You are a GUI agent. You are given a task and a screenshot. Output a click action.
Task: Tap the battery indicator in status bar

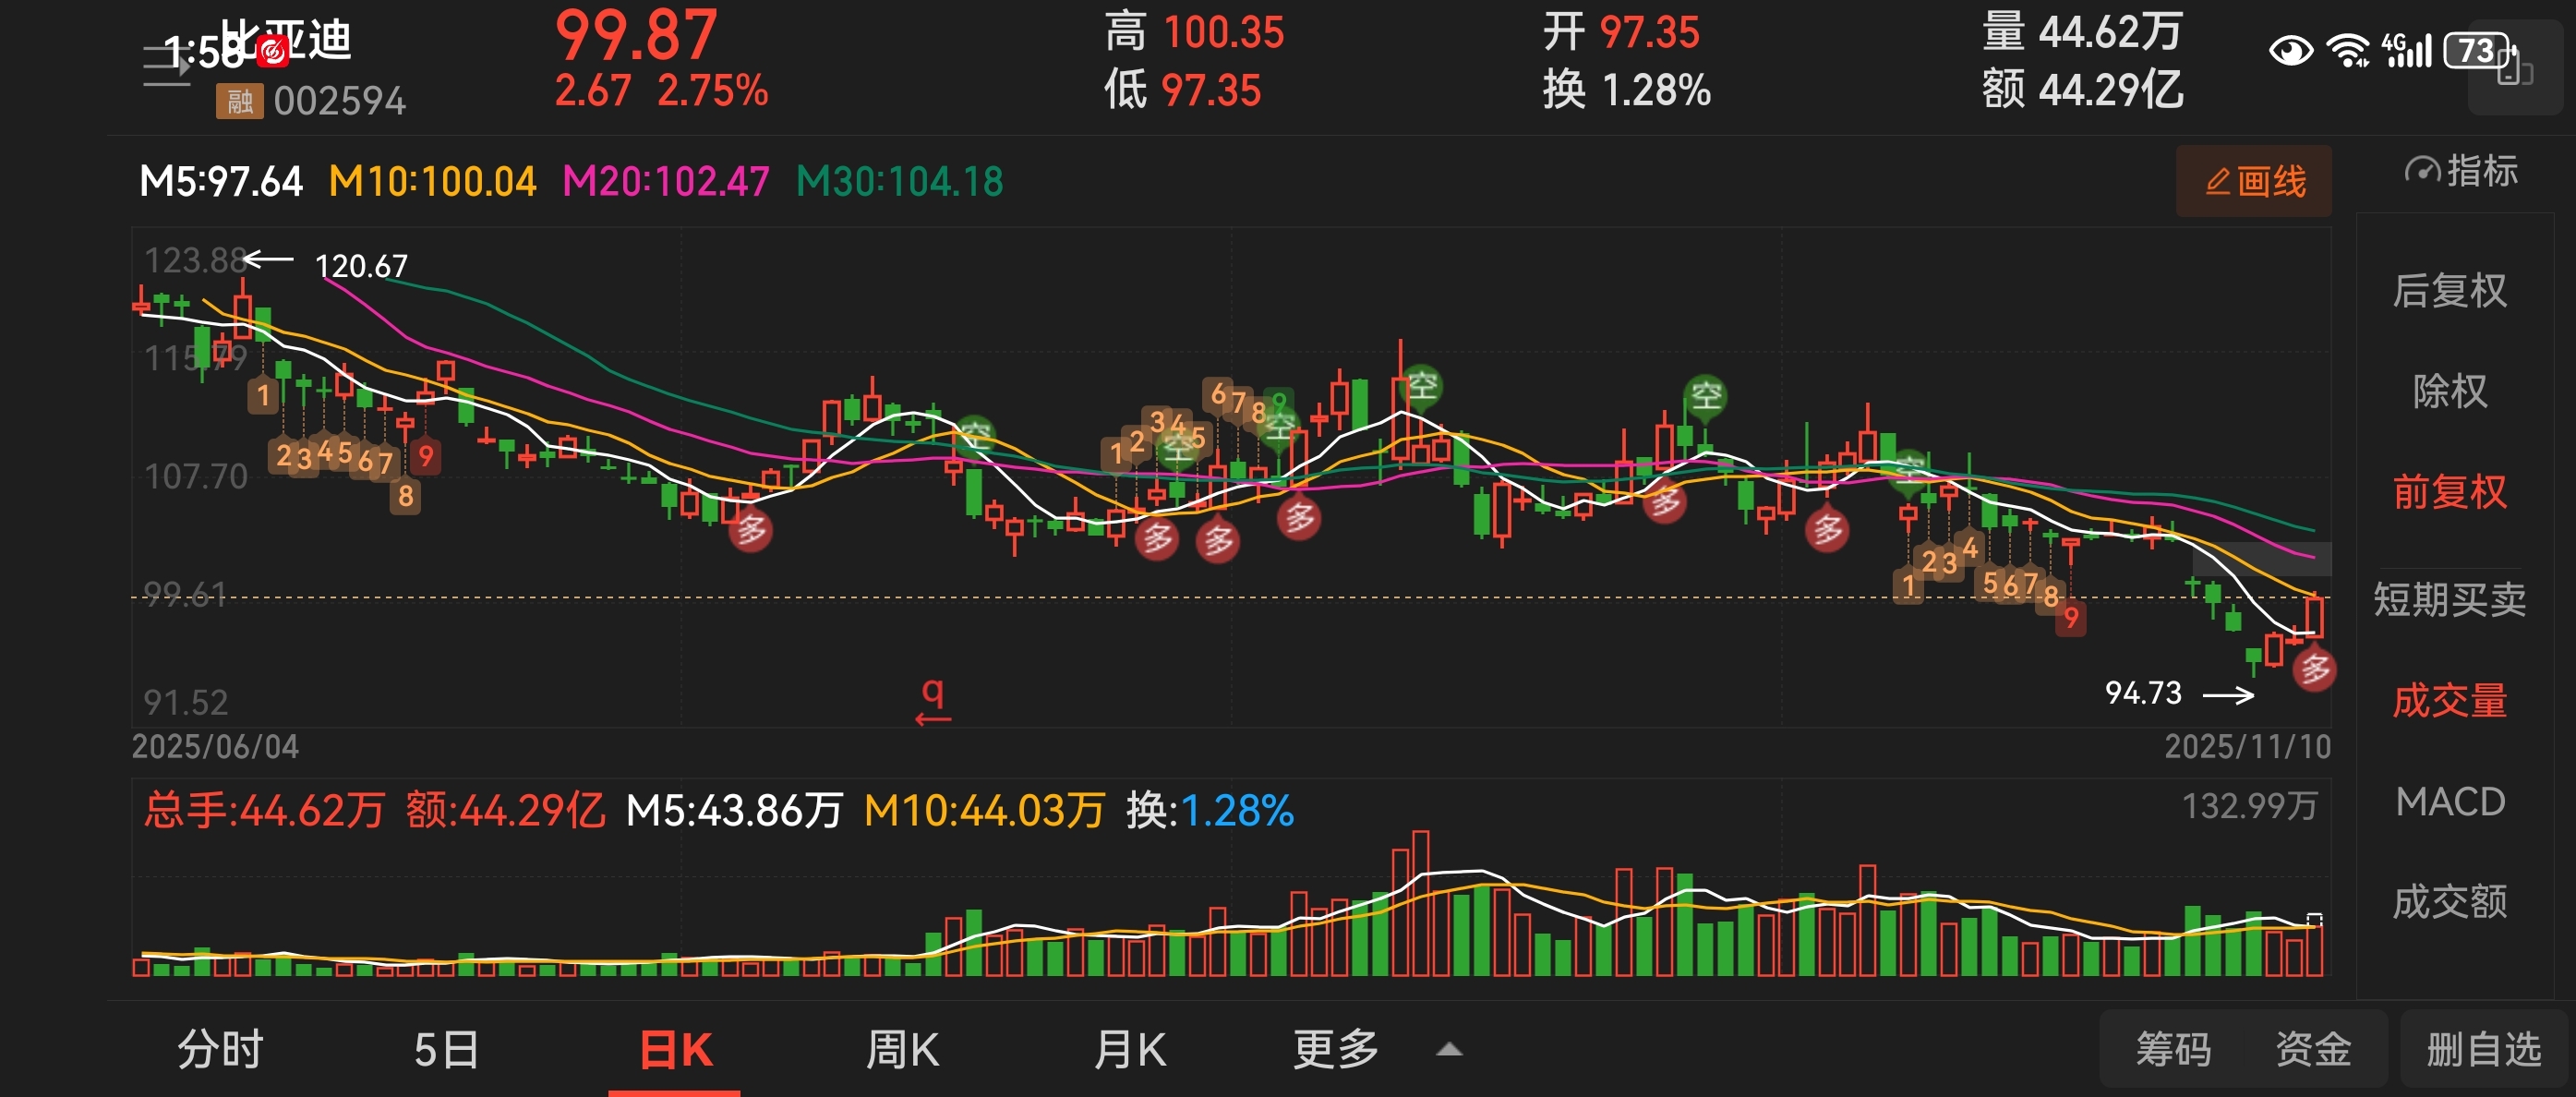(2477, 49)
